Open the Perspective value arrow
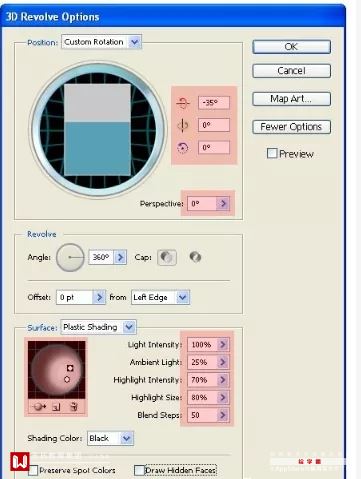The image size is (361, 479). 223,203
